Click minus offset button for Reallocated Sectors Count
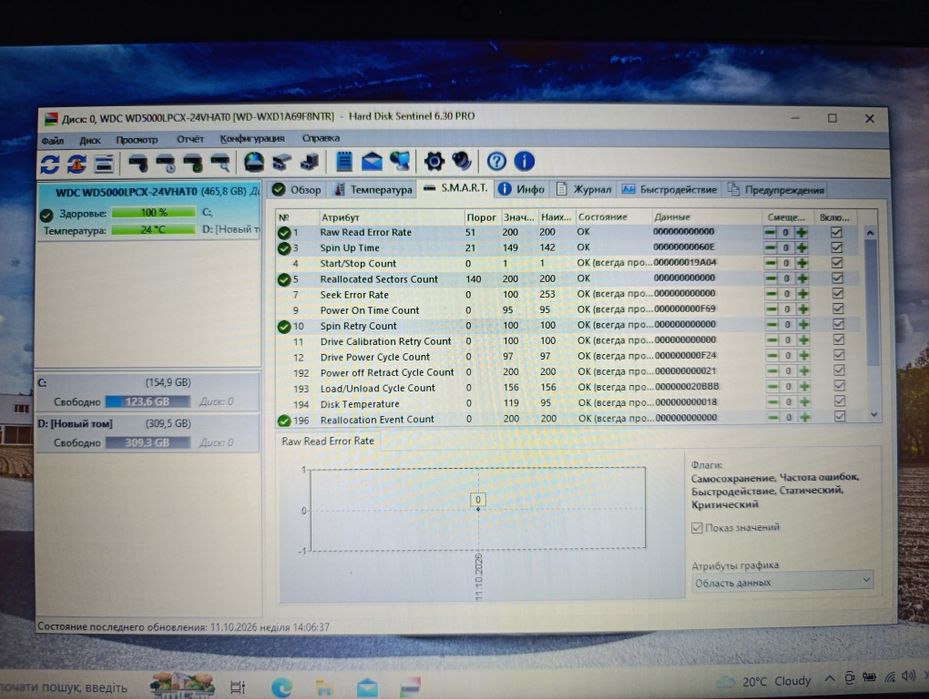This screenshot has height=699, width=929. tap(771, 278)
